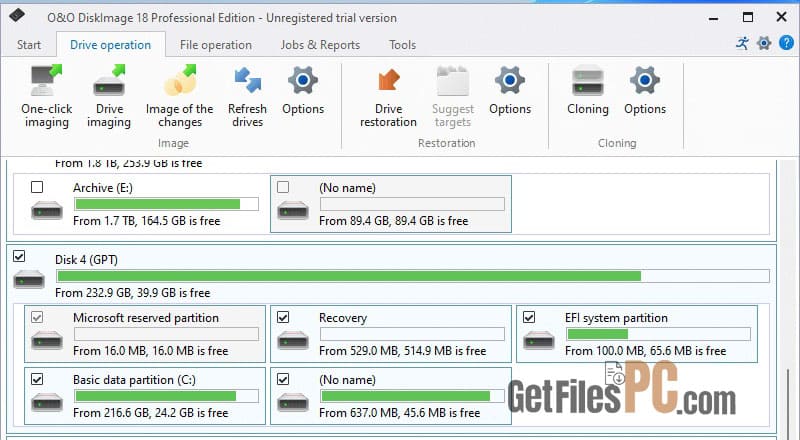
Task: Check the Archive (E:) checkbox
Action: [37, 187]
